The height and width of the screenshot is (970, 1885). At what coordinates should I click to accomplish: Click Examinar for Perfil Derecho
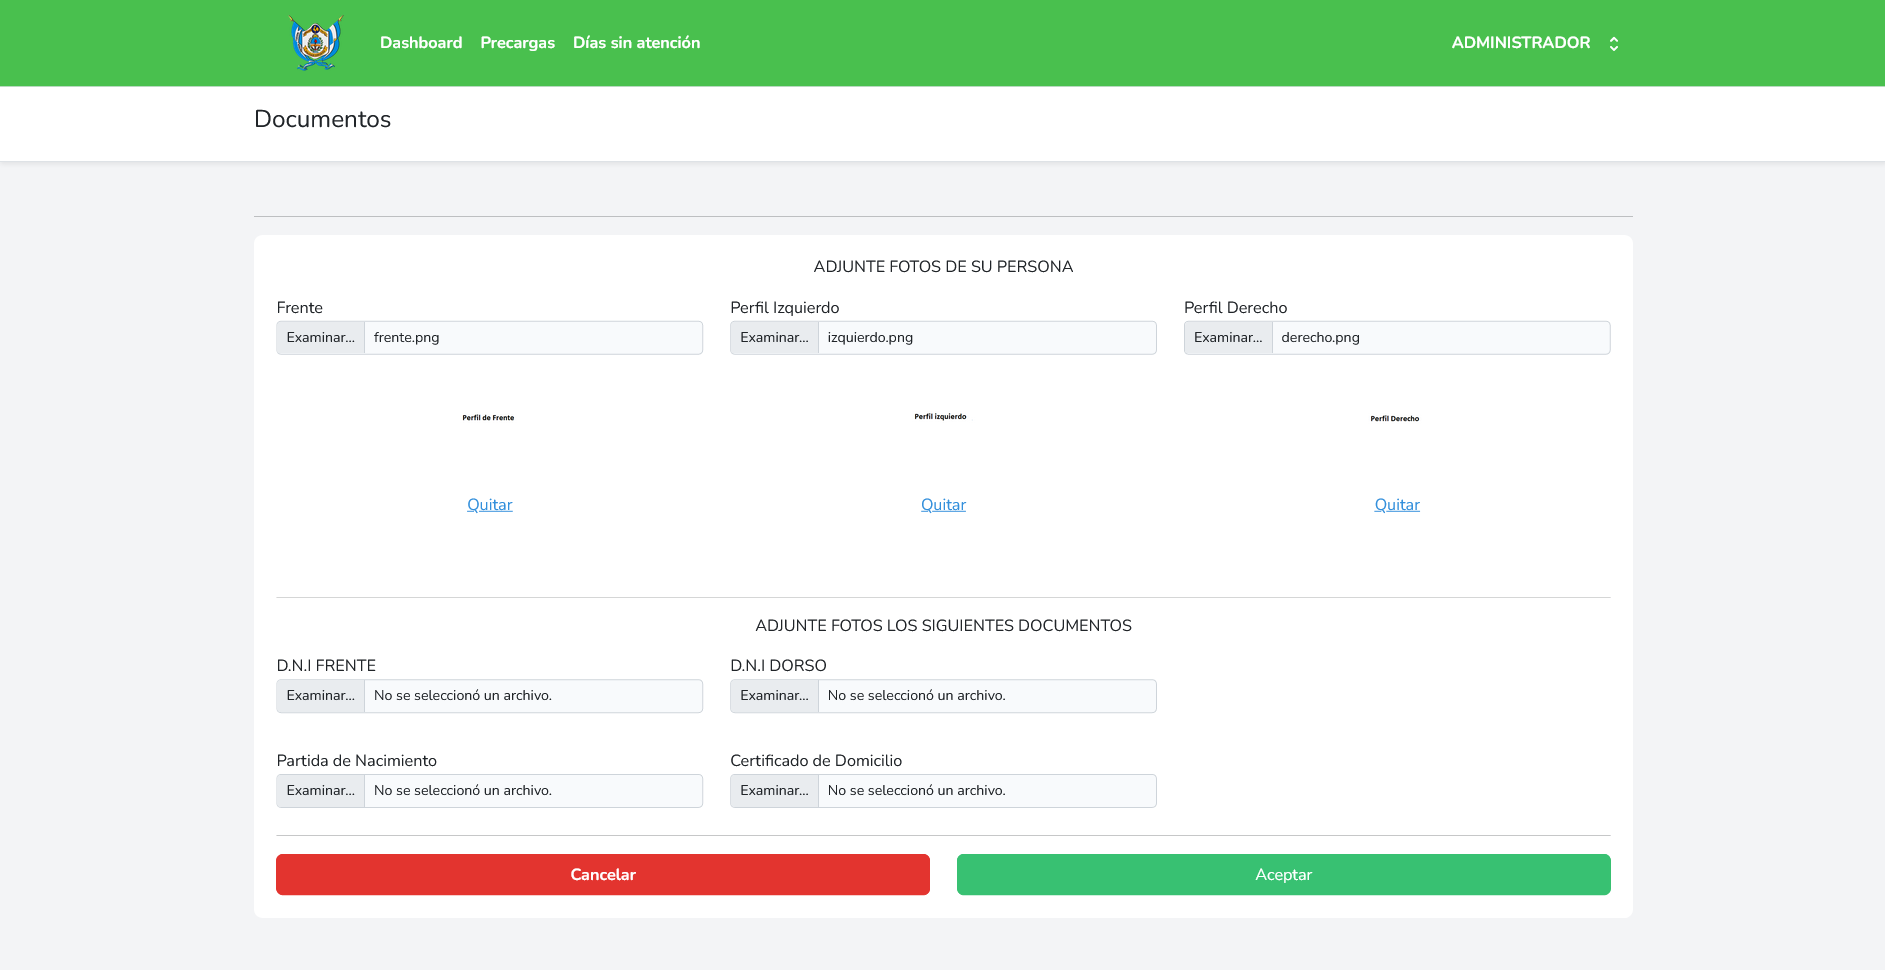tap(1228, 338)
